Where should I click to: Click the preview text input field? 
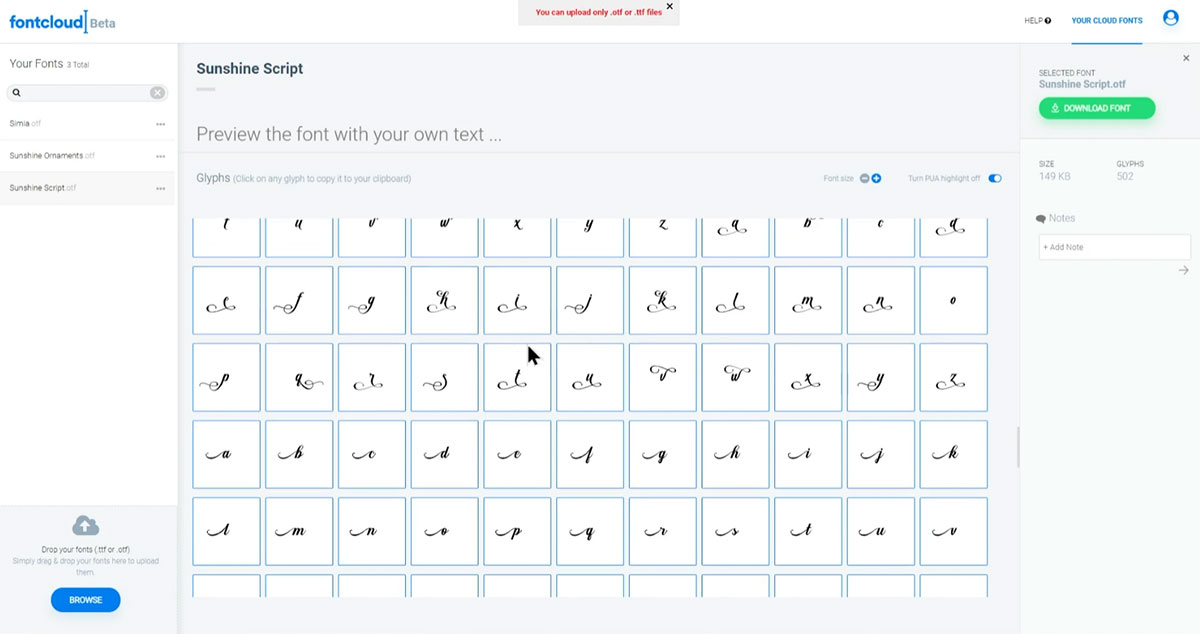coord(598,134)
